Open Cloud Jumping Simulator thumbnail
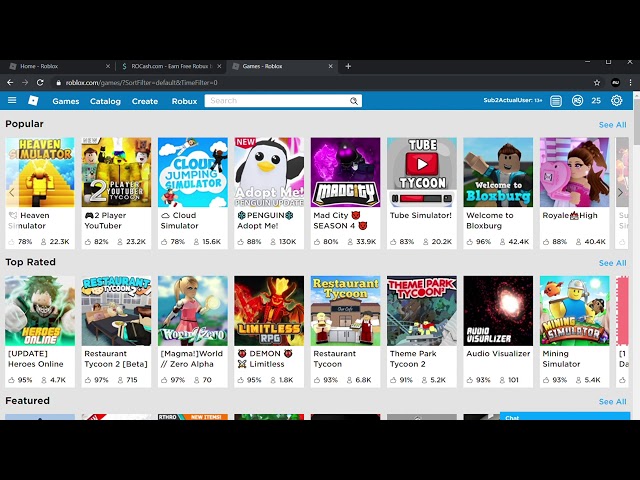Image resolution: width=640 pixels, height=480 pixels. (x=193, y=172)
